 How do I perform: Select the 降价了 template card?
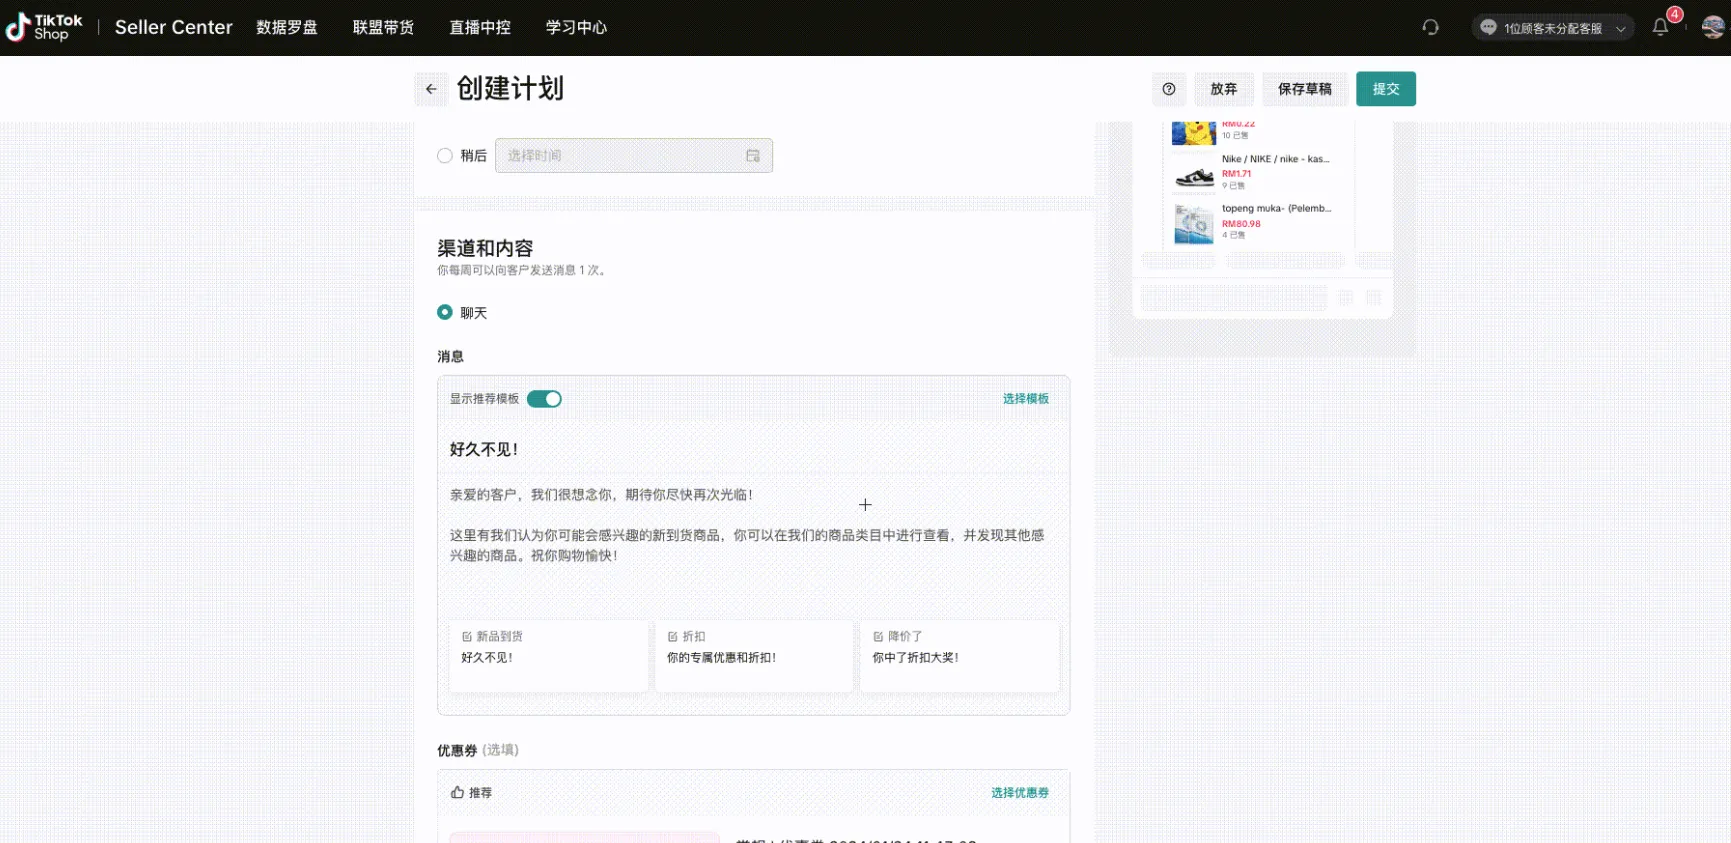960,656
